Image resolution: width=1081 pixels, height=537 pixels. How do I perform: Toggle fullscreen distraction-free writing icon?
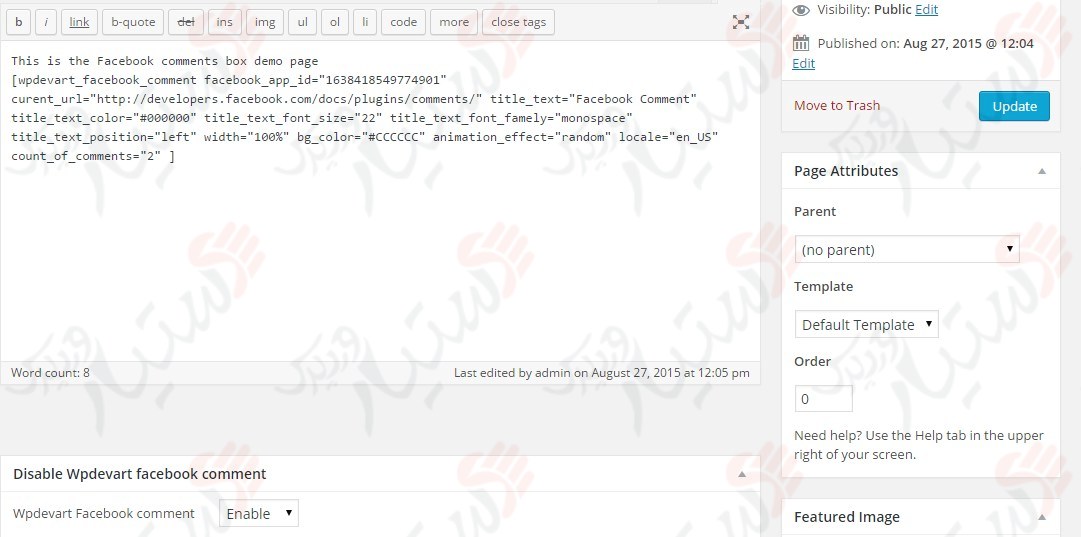[x=741, y=22]
